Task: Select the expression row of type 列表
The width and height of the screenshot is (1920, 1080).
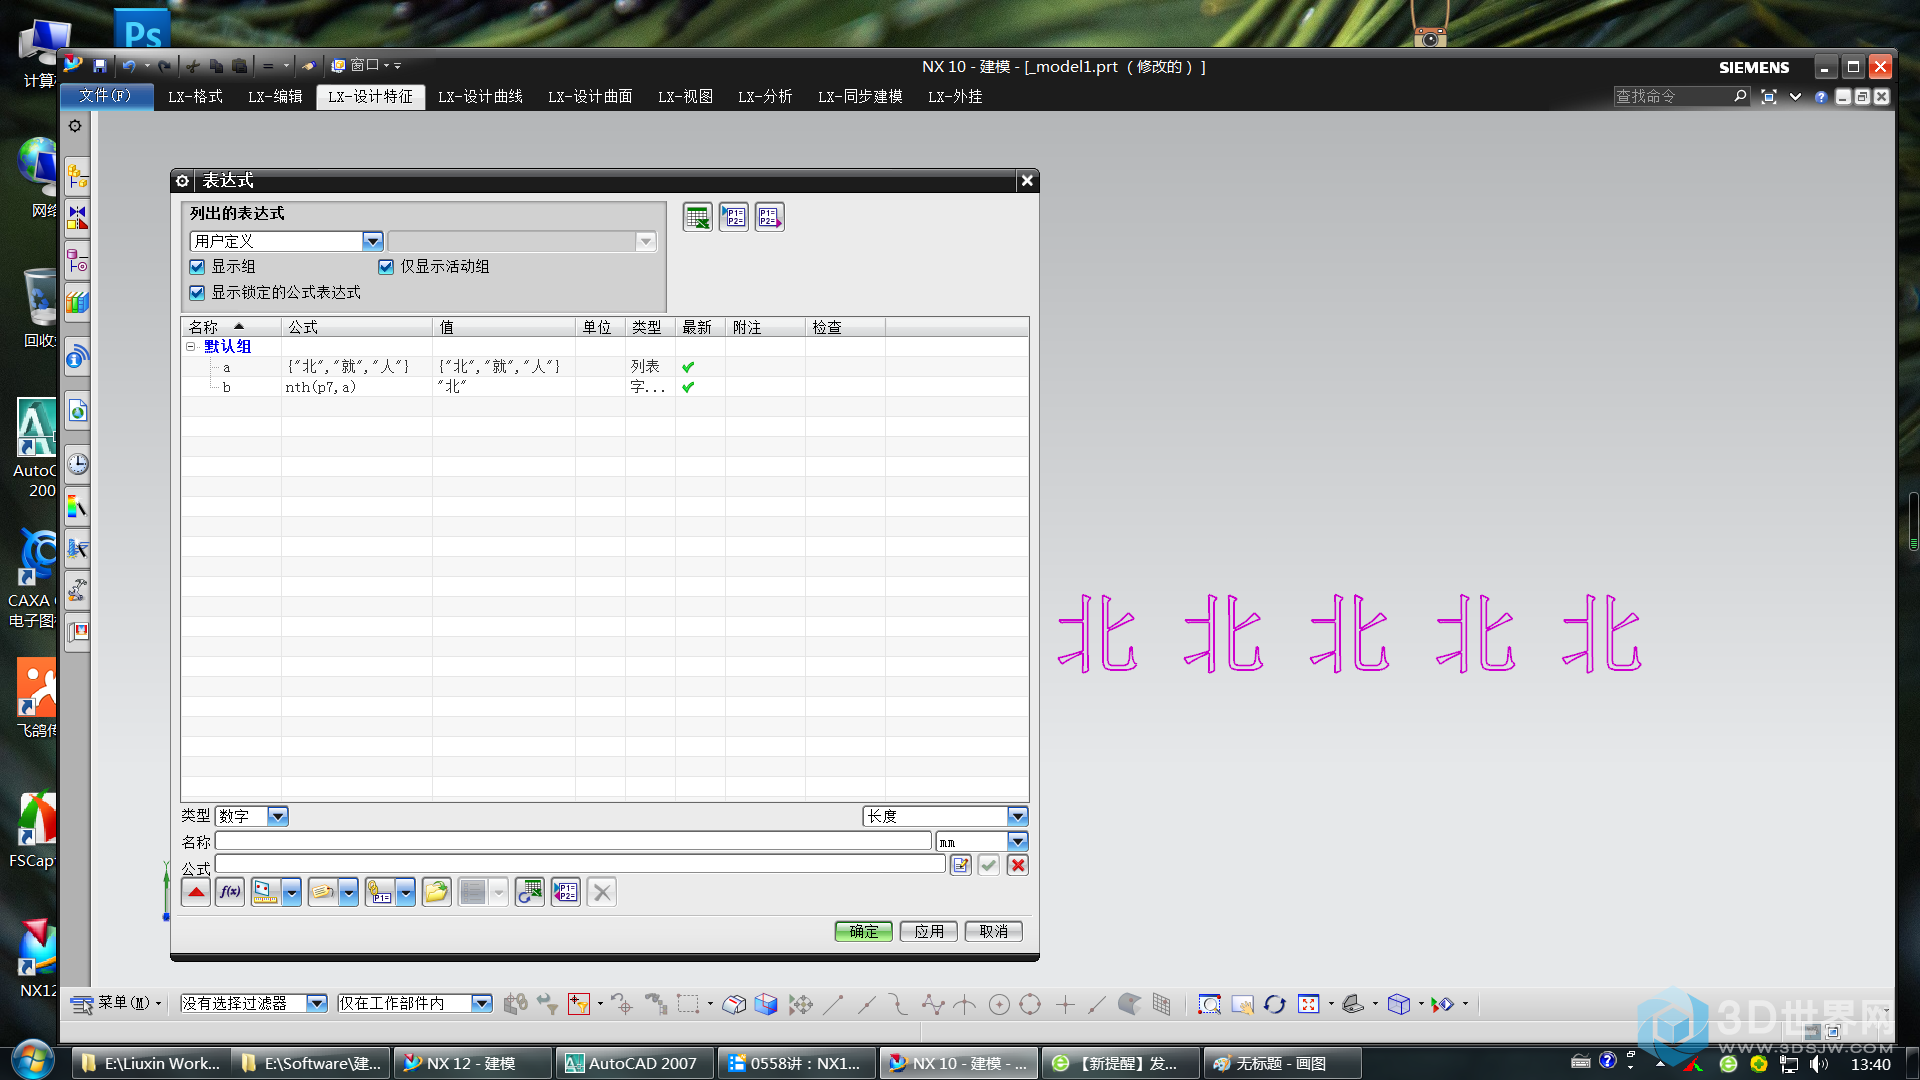Action: 605,367
